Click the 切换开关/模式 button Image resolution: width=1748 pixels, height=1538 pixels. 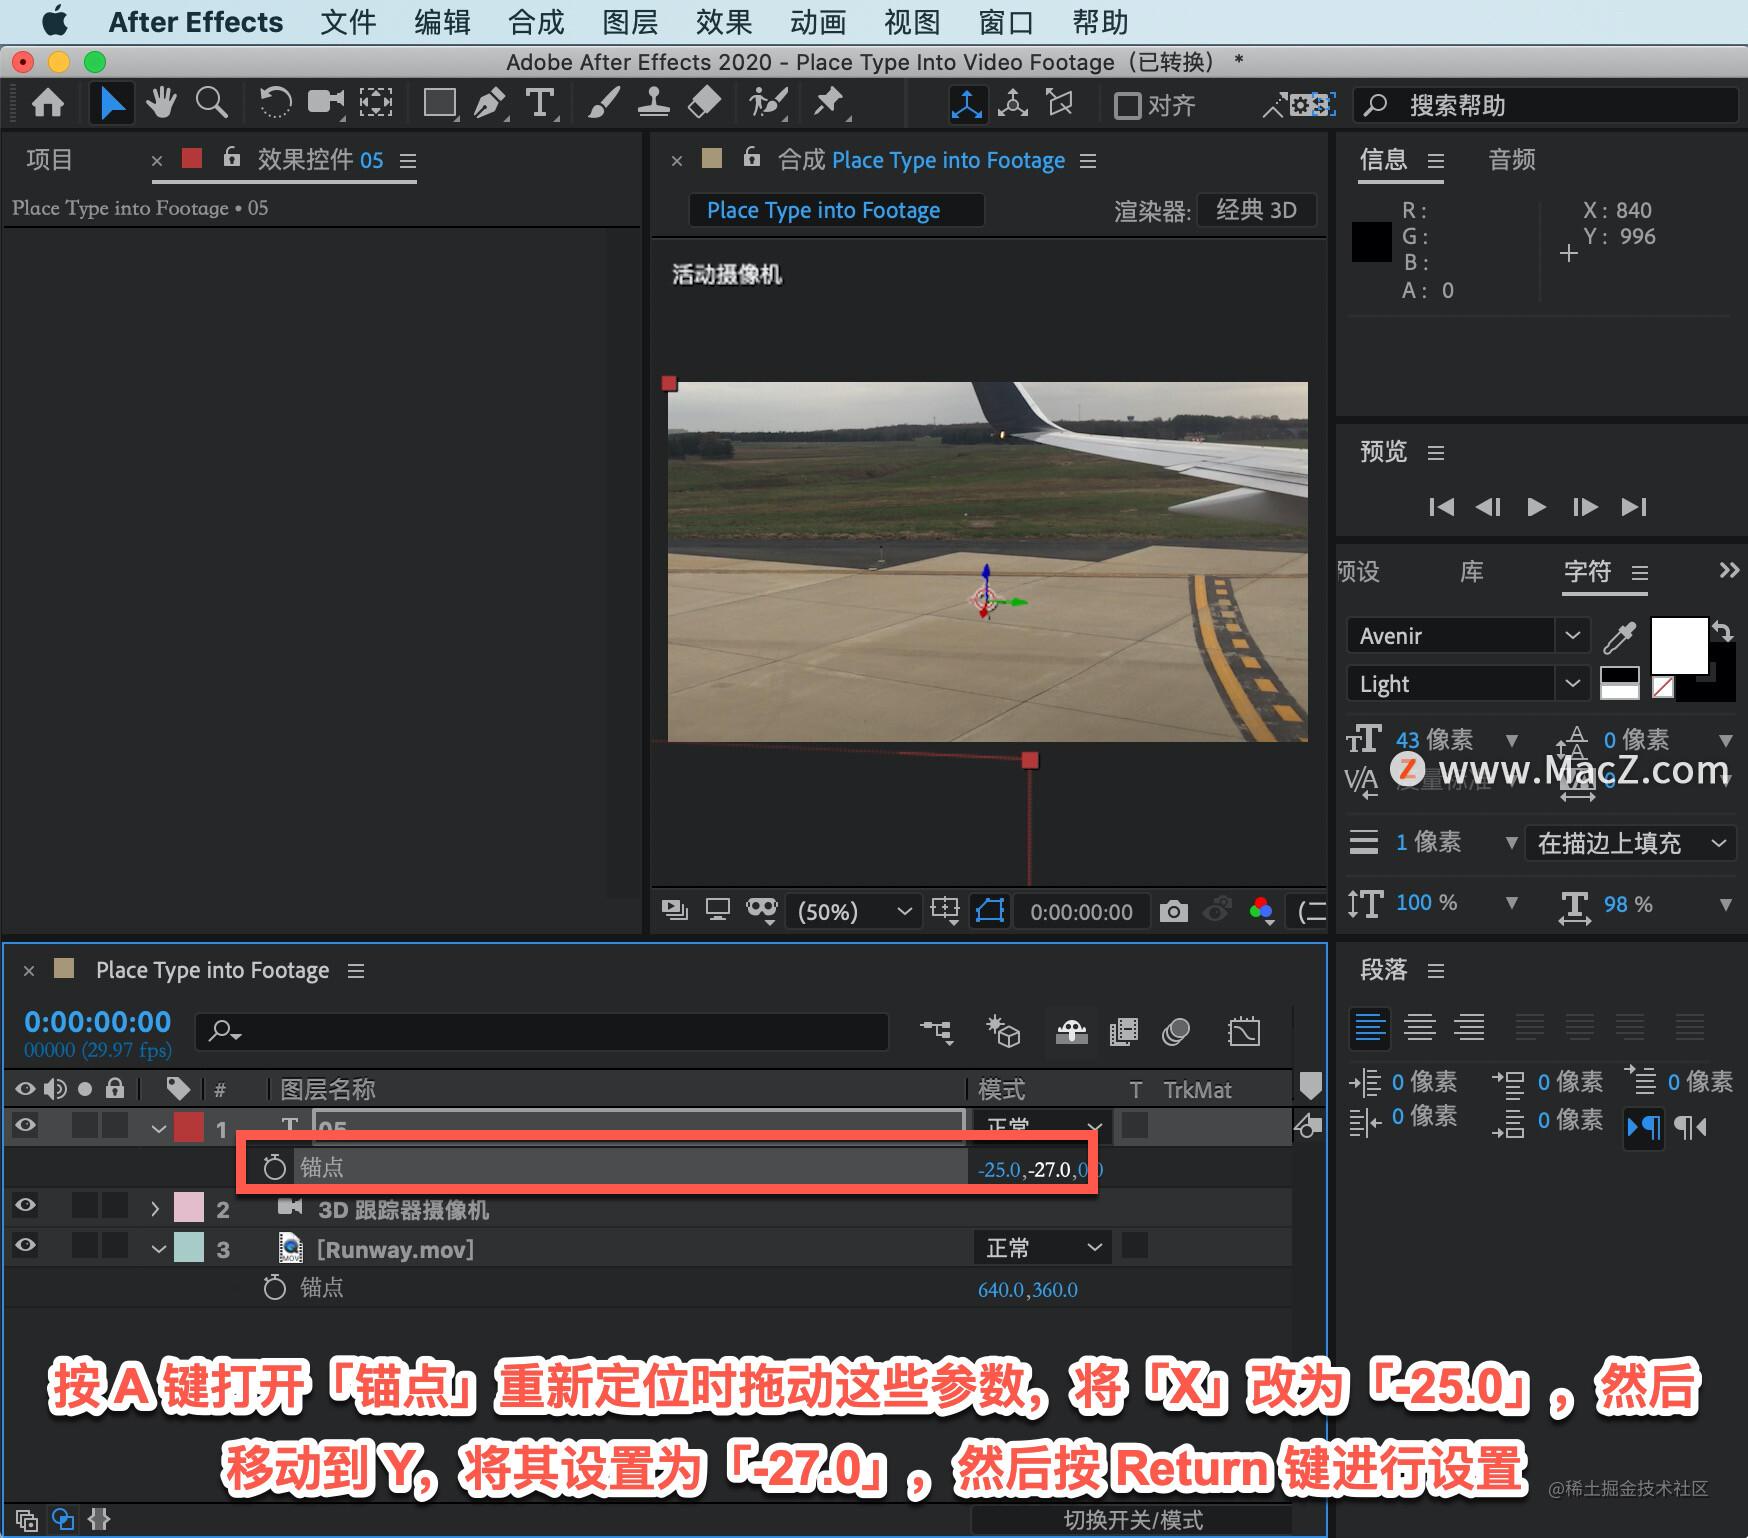1134,1520
